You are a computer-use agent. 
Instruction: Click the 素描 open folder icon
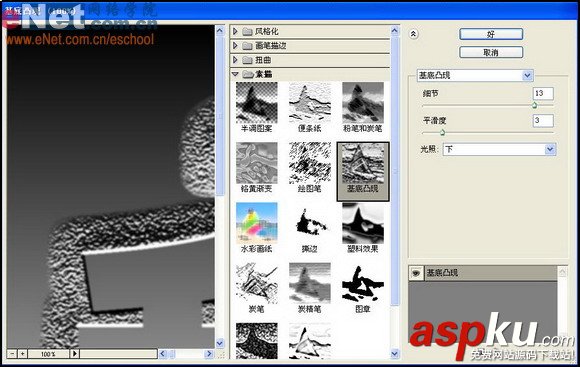(x=247, y=74)
